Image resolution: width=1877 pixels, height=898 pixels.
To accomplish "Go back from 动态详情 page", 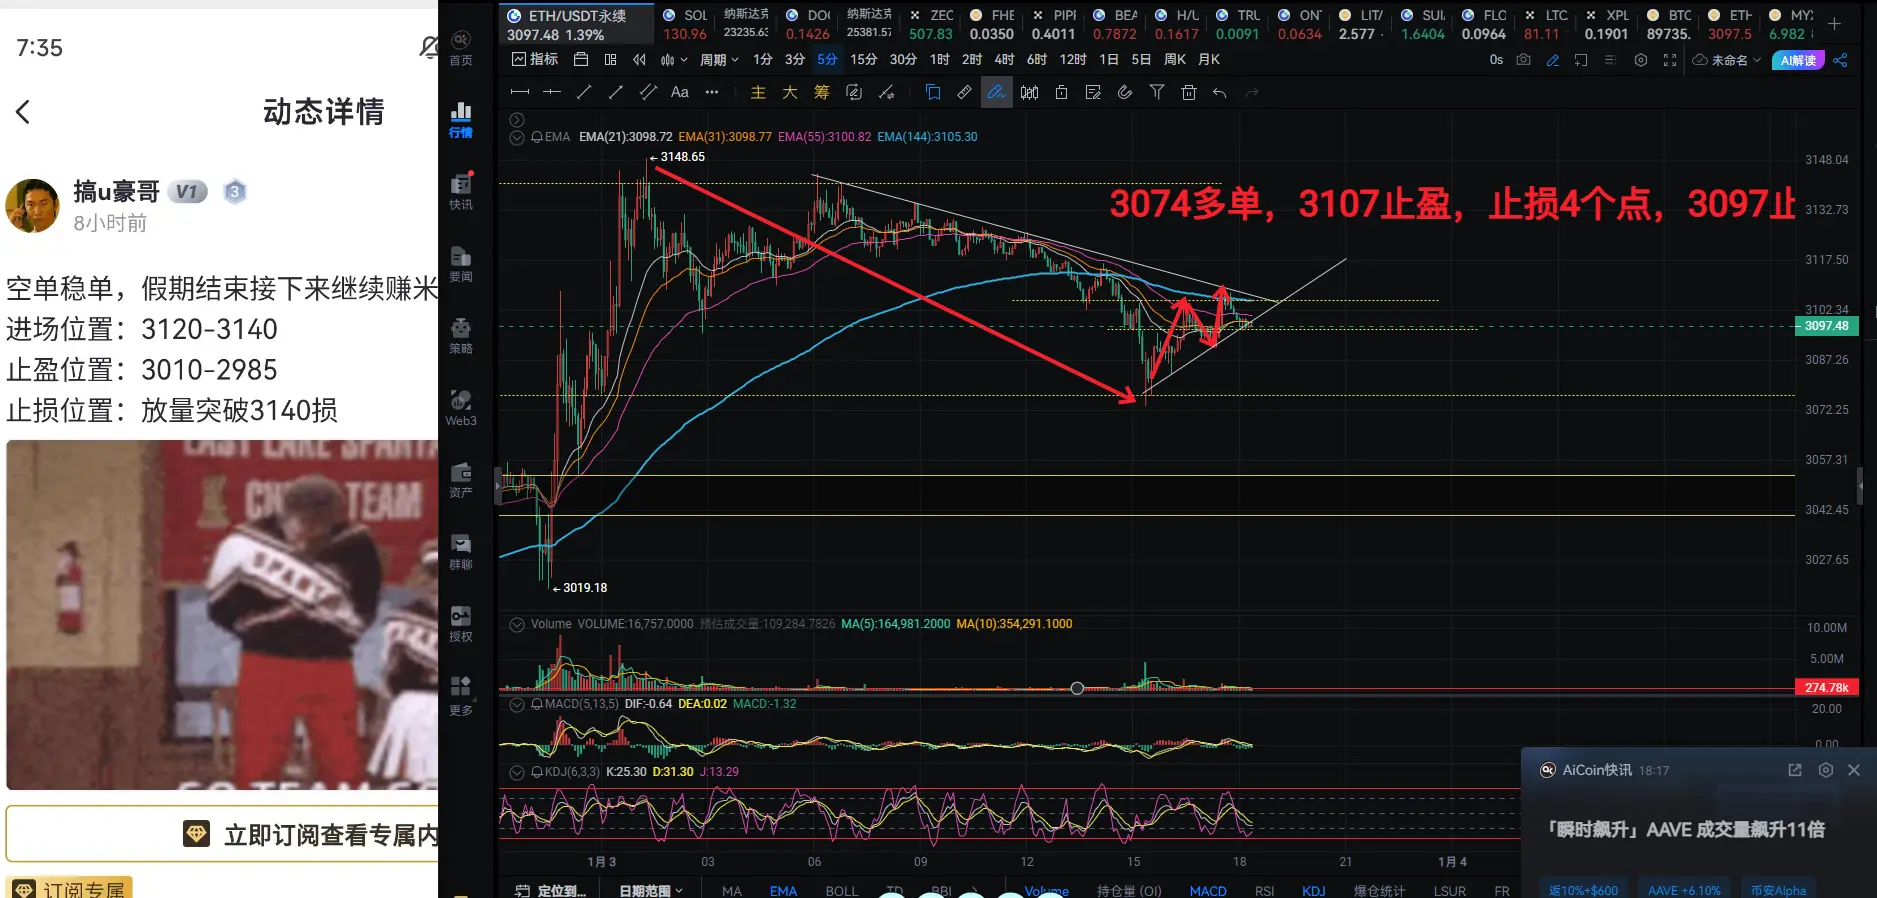I will click(x=23, y=112).
